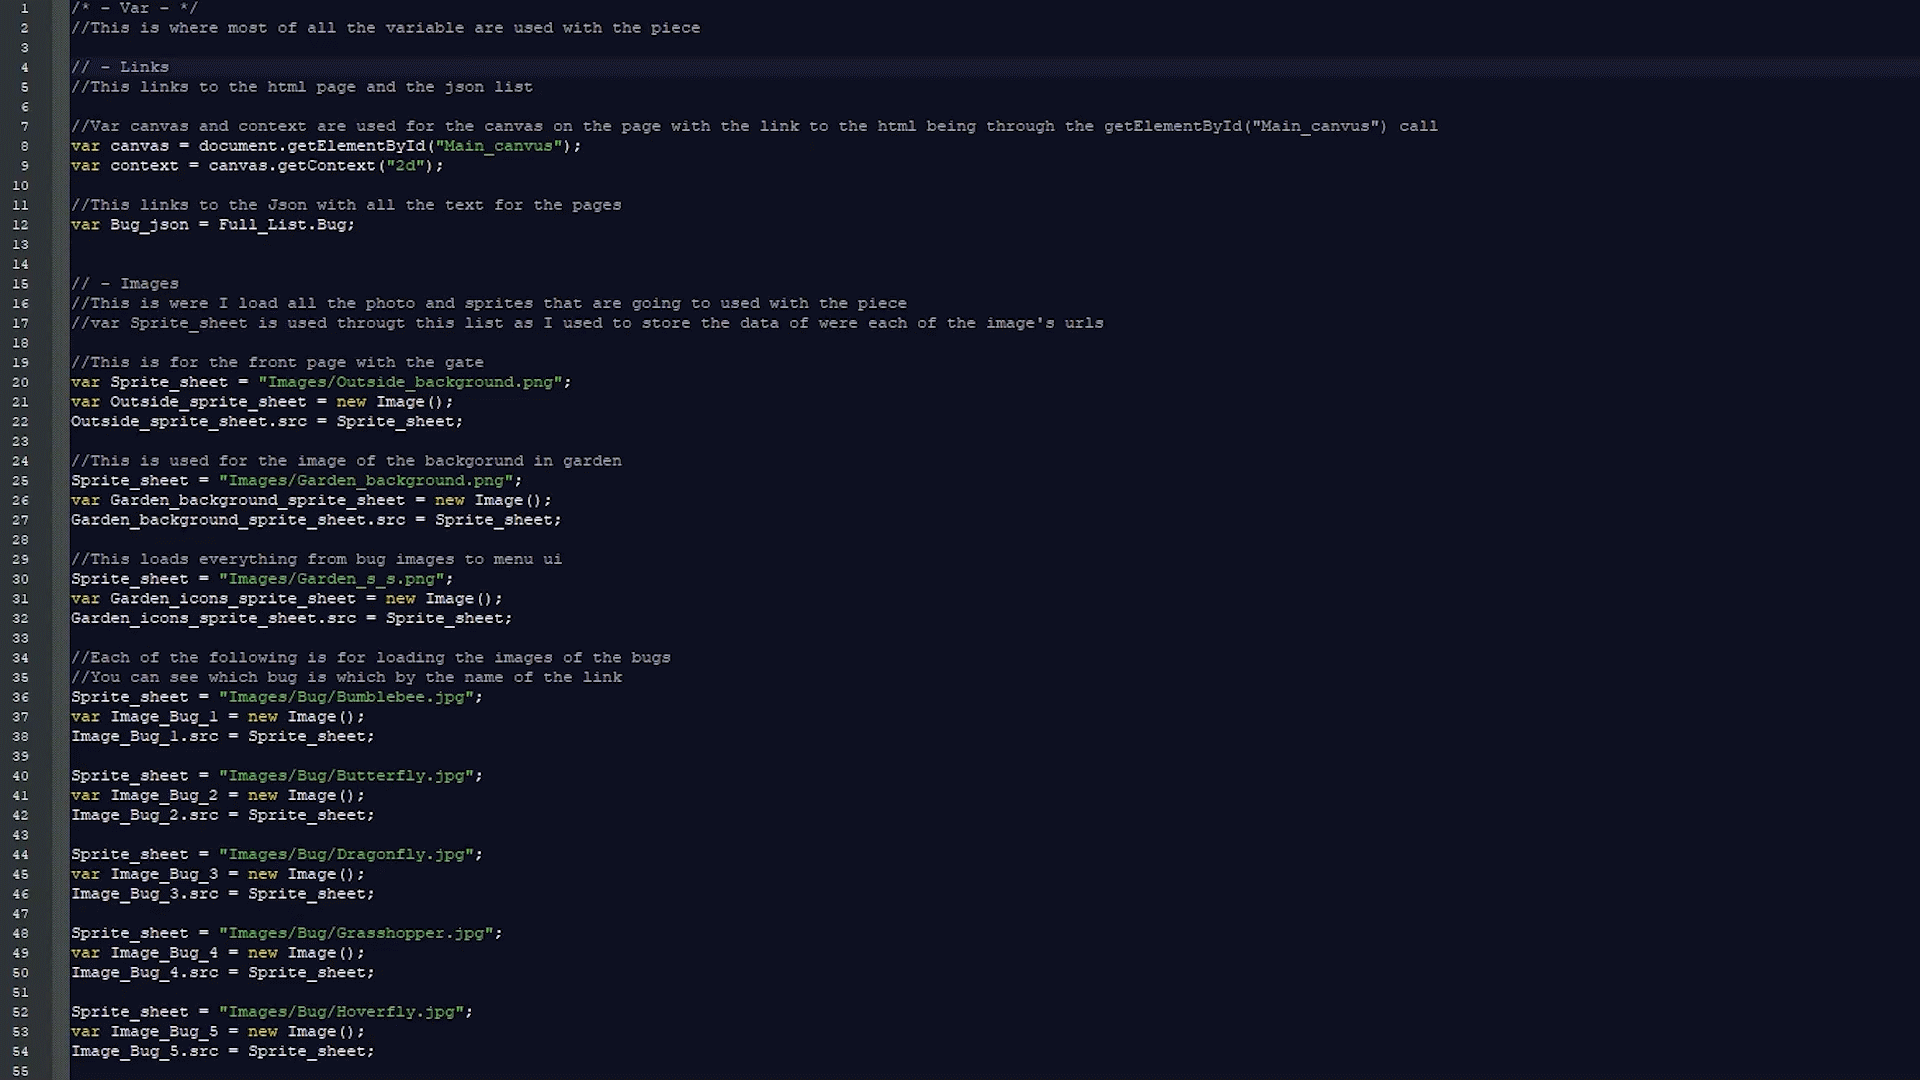1920x1080 pixels.
Task: Click "Image_Bug_2.src" on line 42
Action: (x=144, y=816)
